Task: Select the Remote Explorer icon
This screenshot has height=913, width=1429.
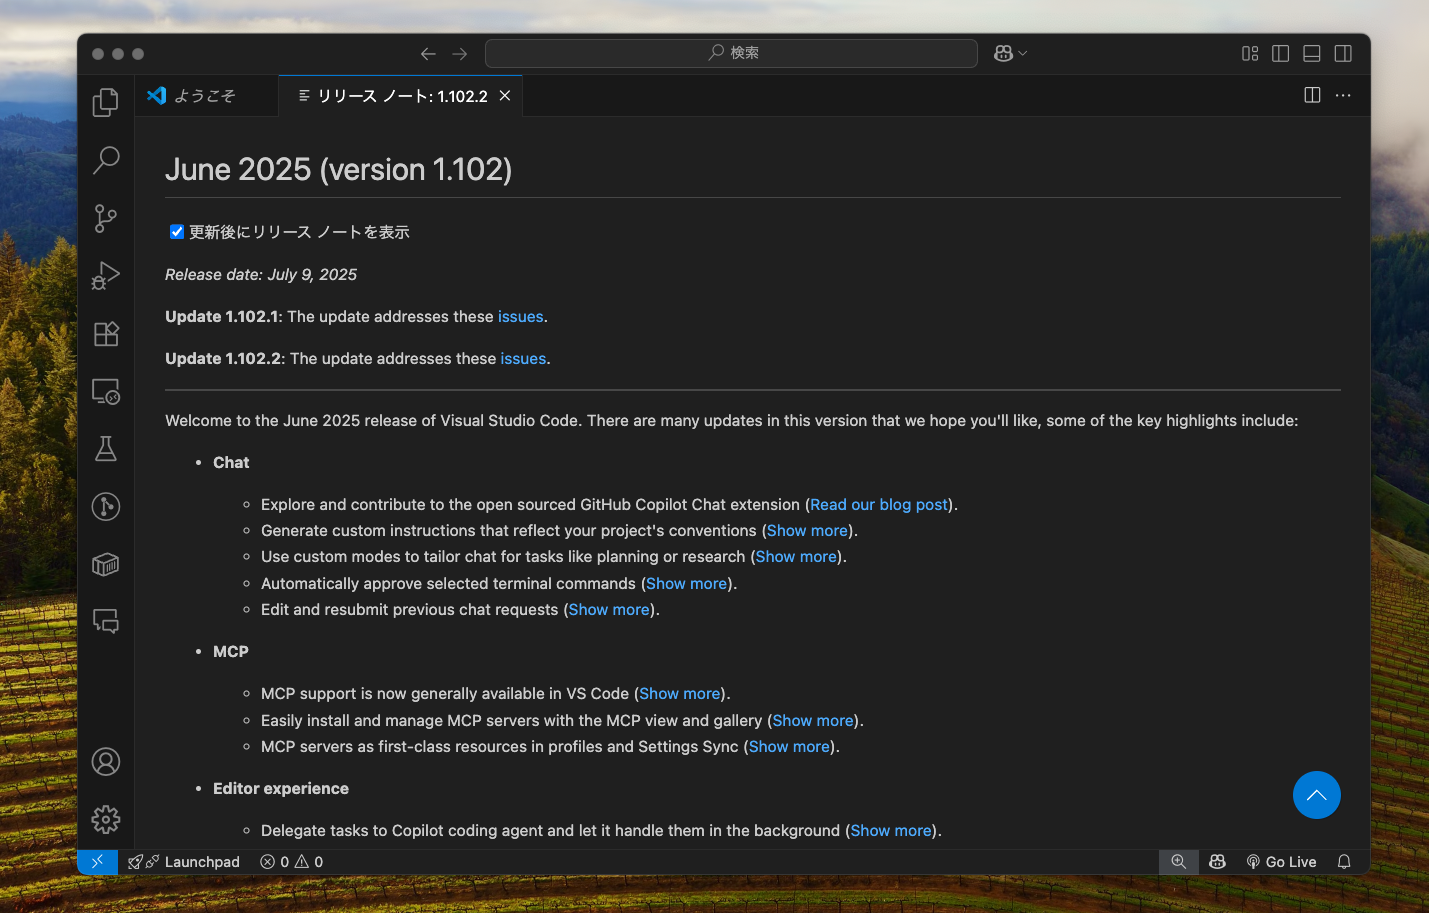Action: point(105,391)
